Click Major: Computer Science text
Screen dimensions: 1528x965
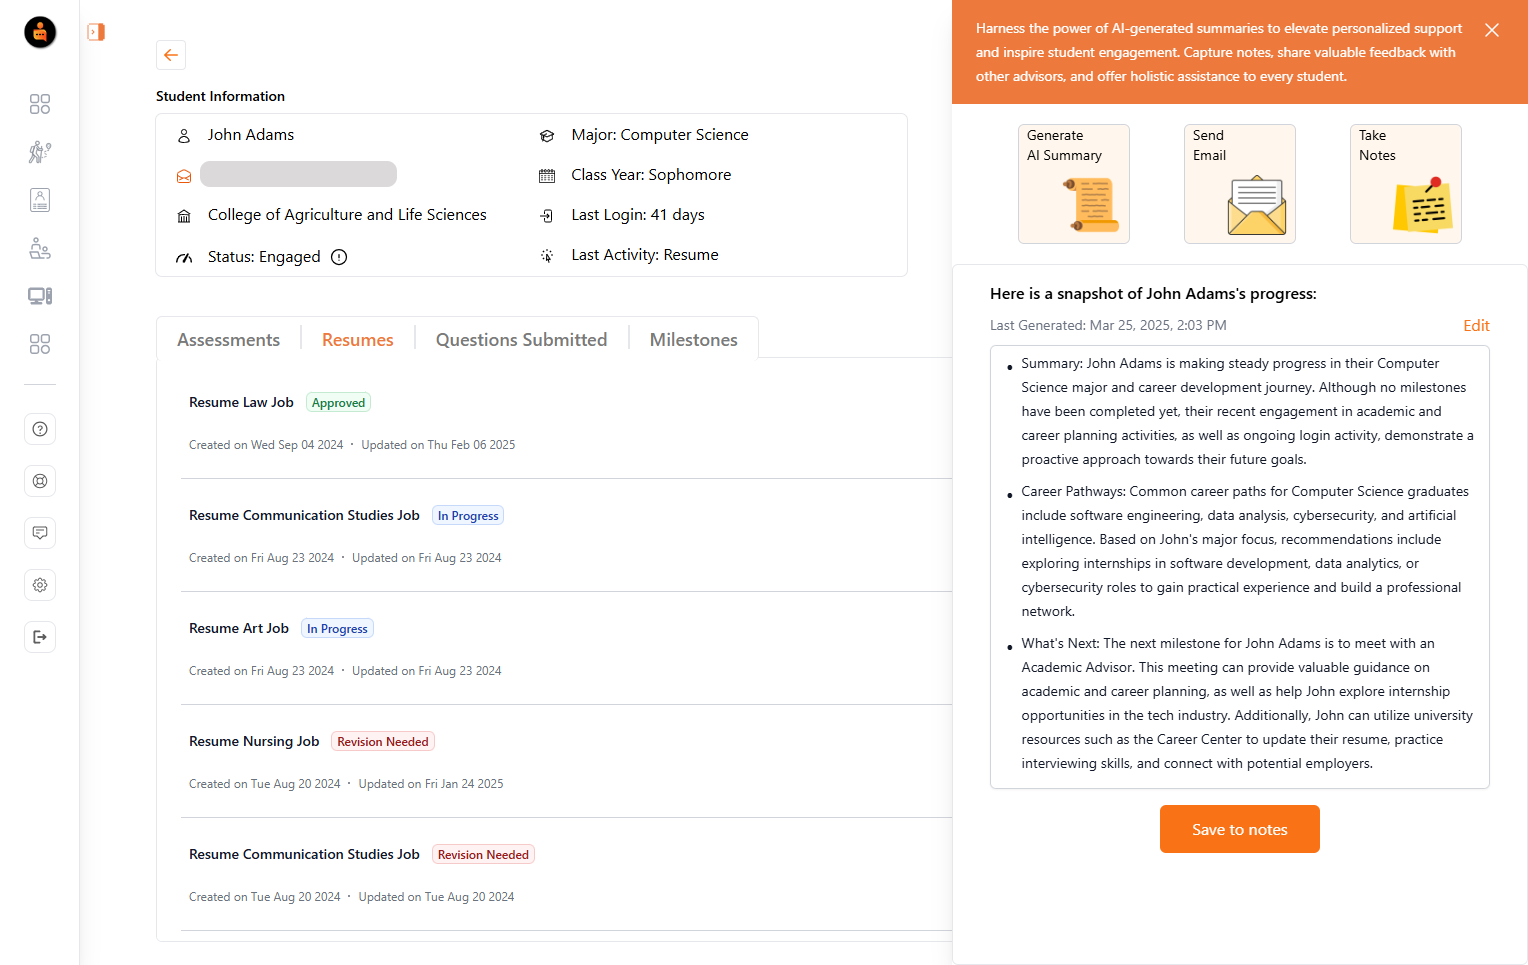tap(660, 135)
